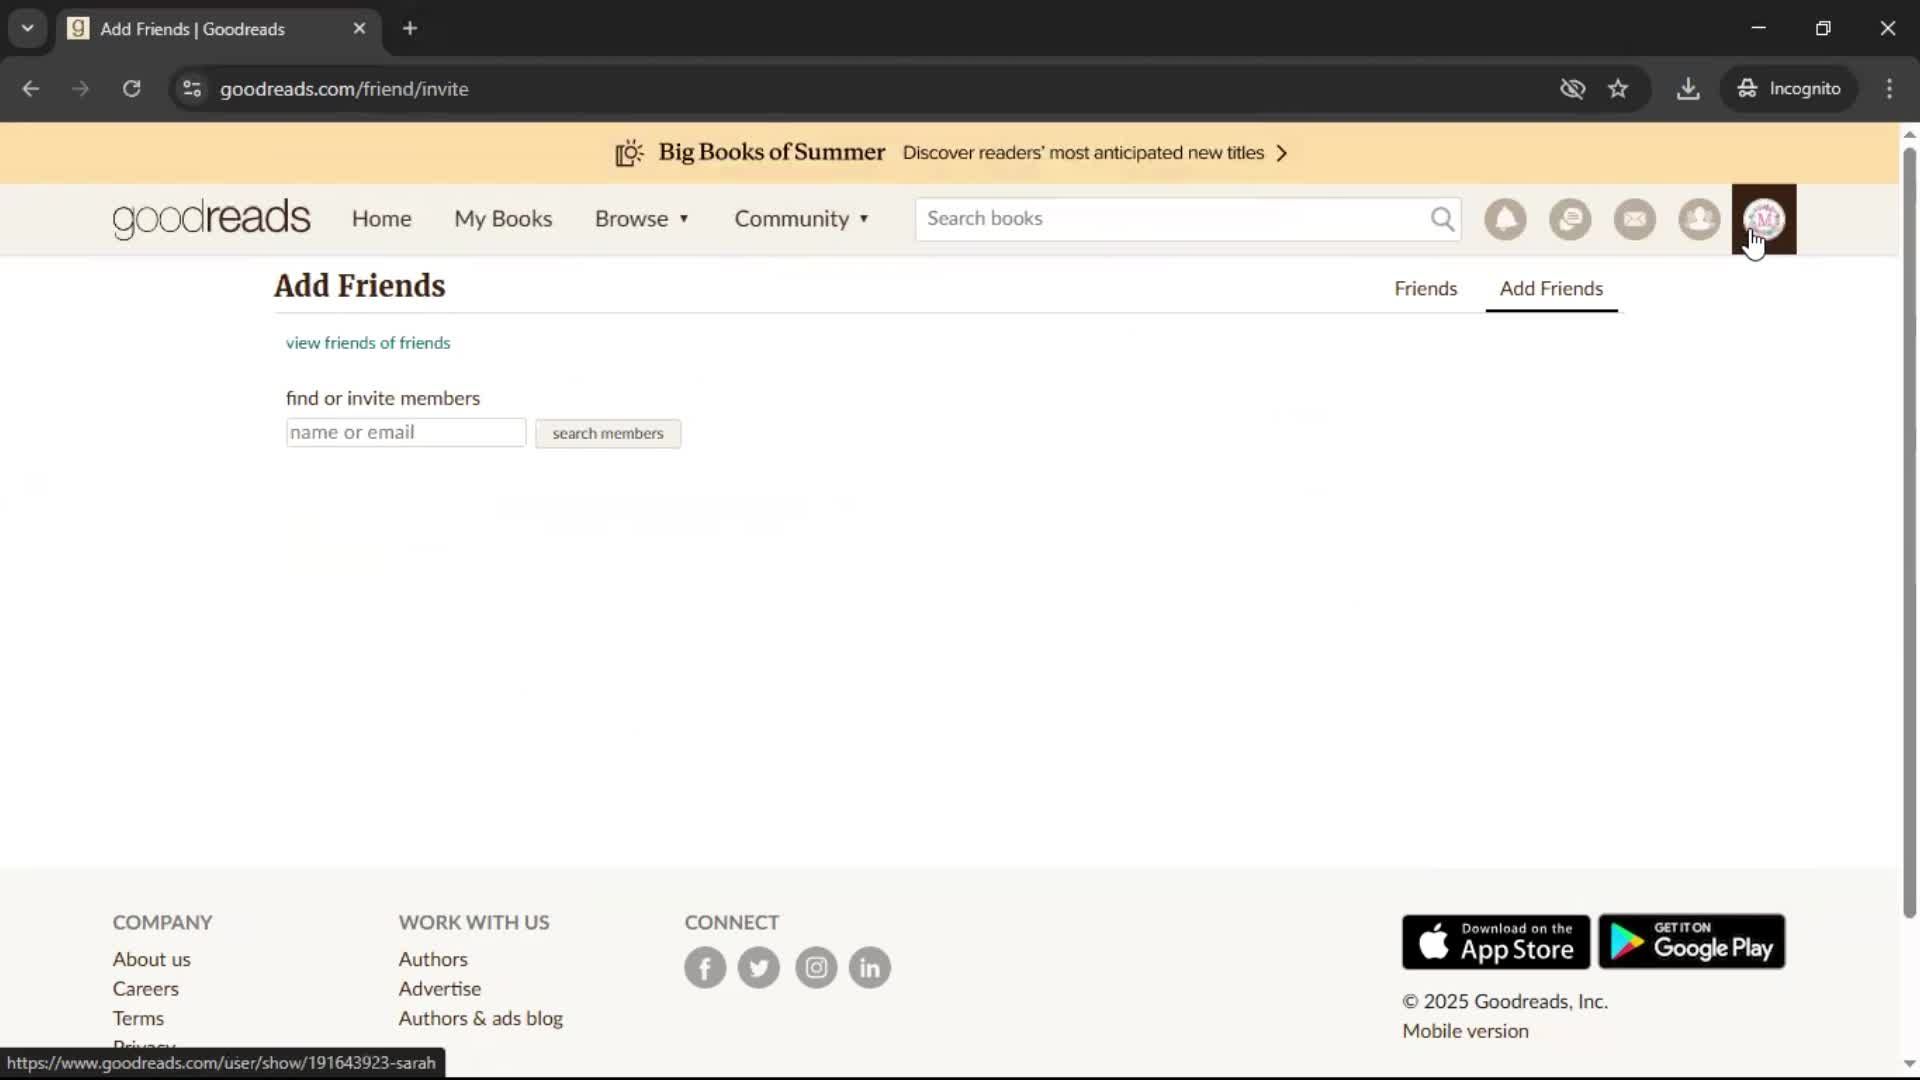Switch to the Friends tab
Viewport: 1920px width, 1080px height.
point(1425,289)
